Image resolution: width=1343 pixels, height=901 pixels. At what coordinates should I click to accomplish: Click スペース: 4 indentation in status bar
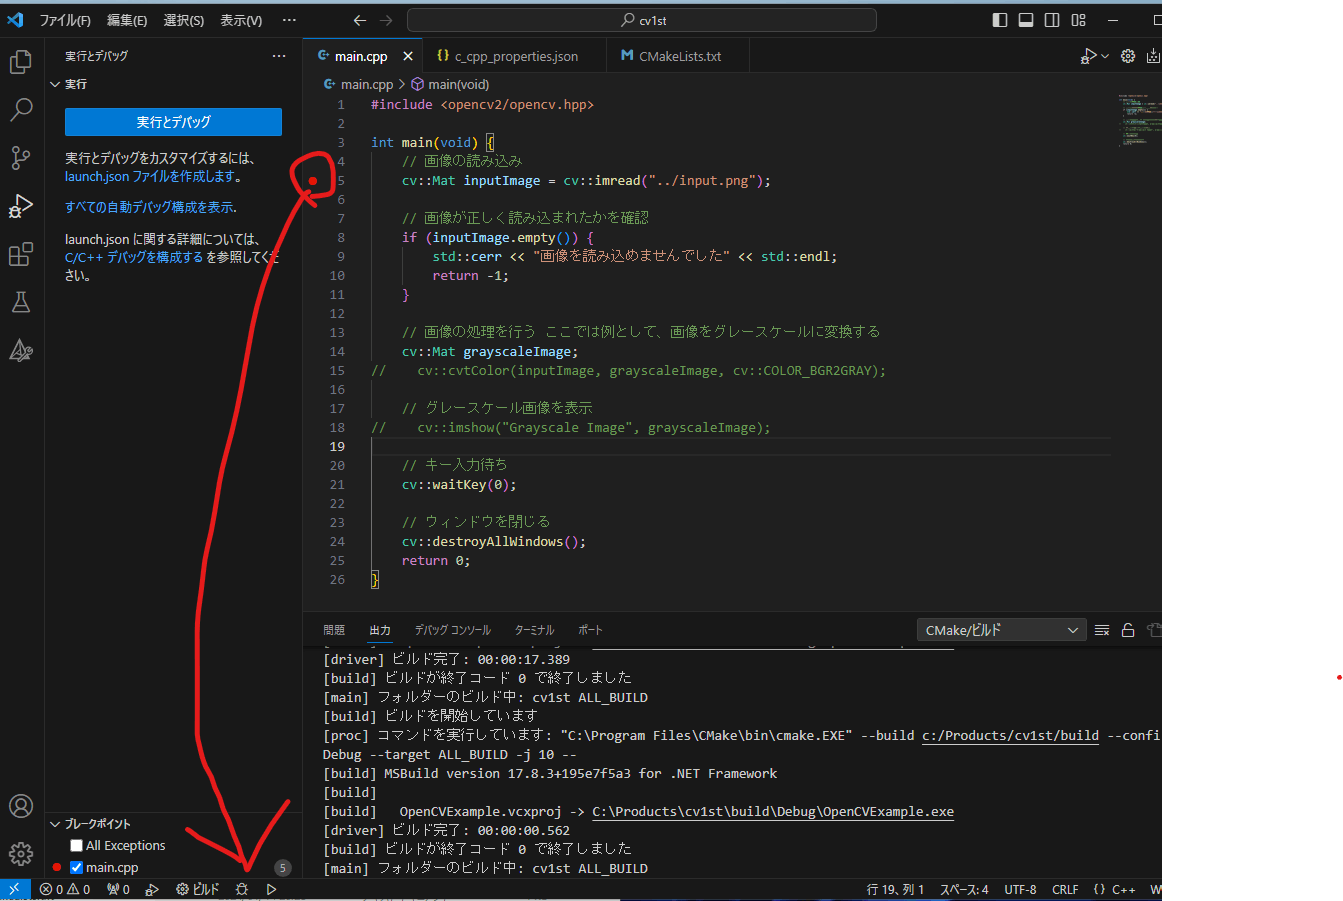click(x=964, y=889)
